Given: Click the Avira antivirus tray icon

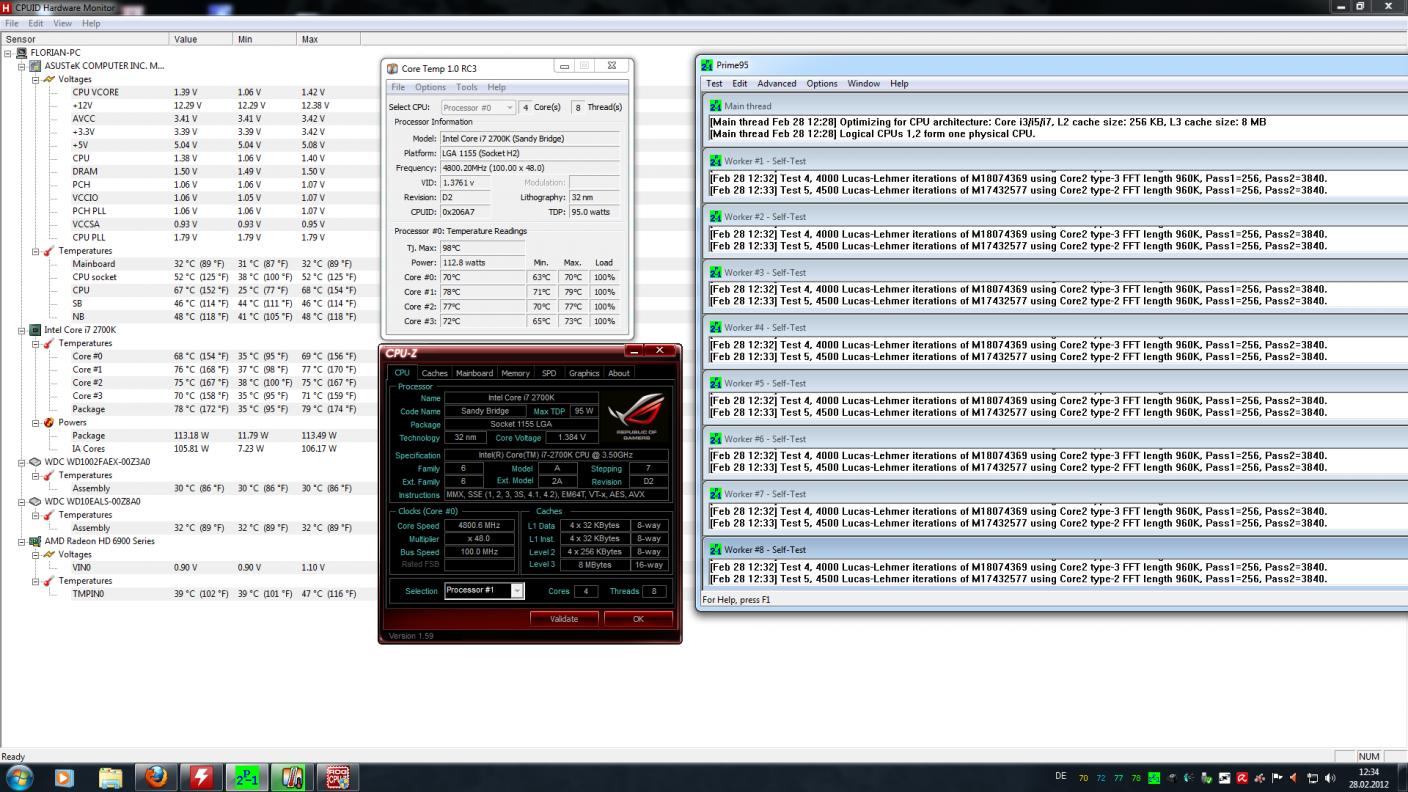Looking at the screenshot, I should [x=1241, y=778].
